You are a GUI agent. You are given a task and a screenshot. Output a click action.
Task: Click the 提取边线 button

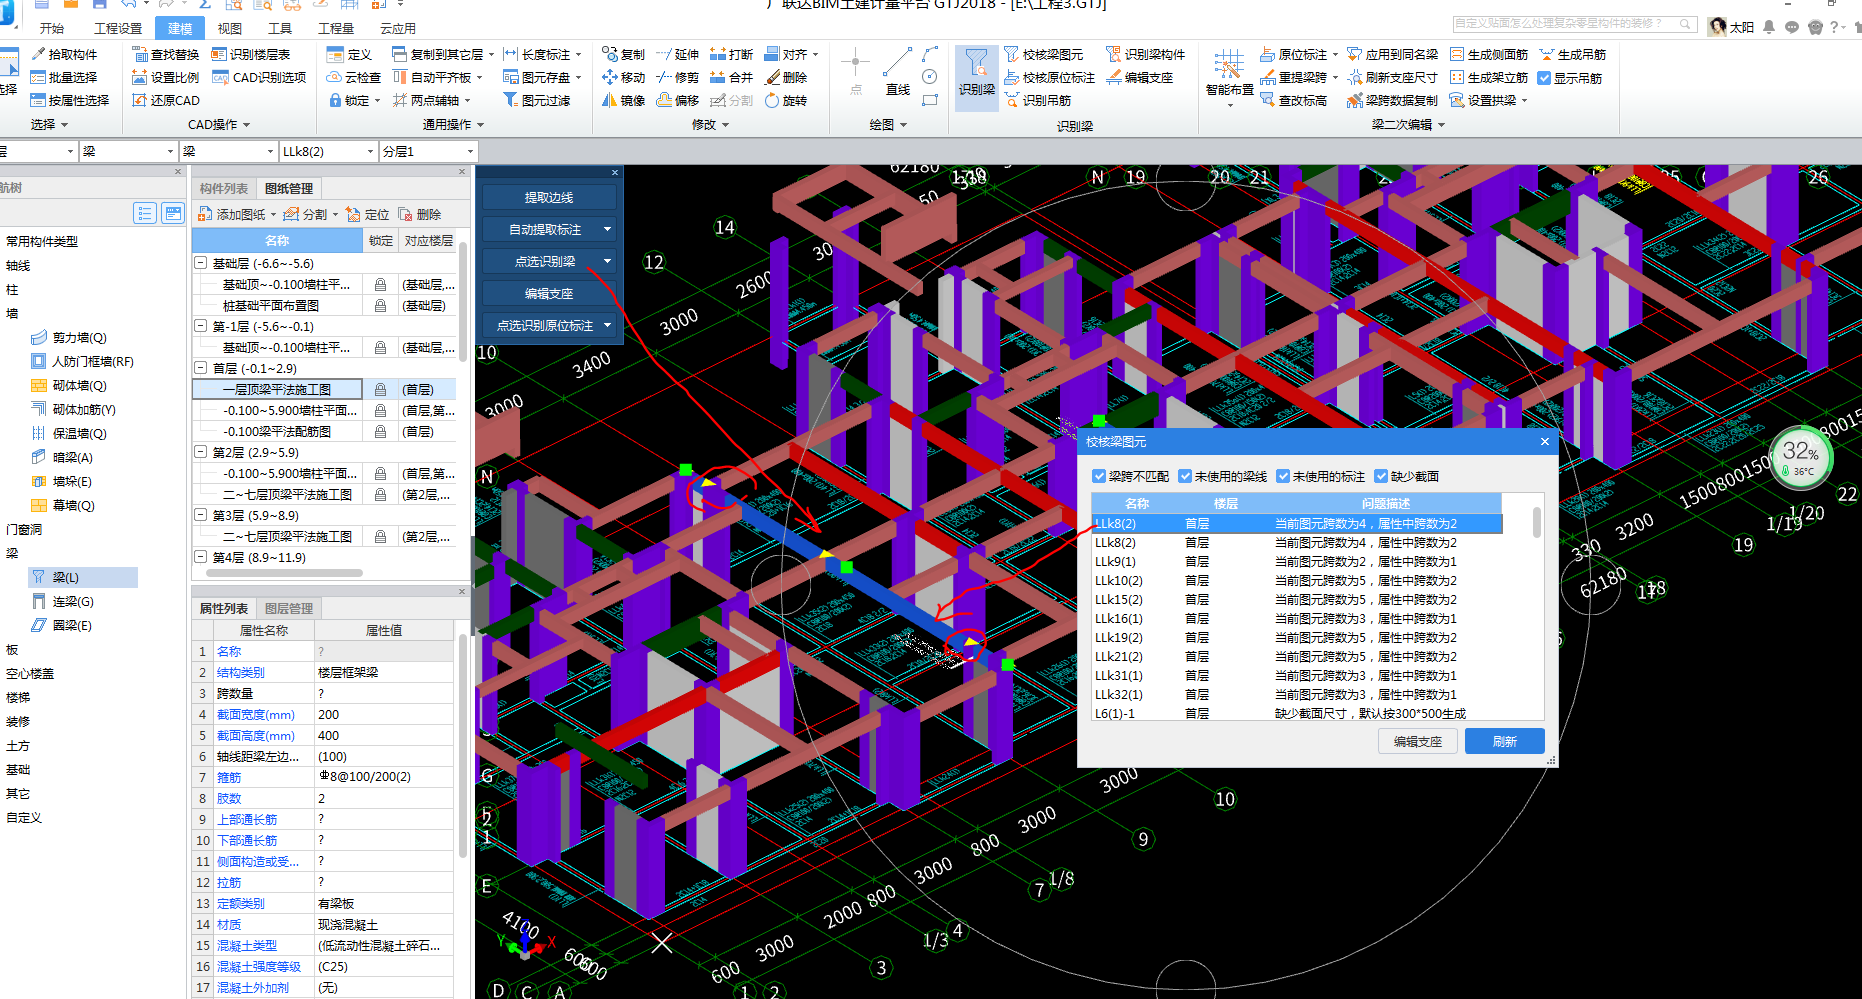pos(549,197)
